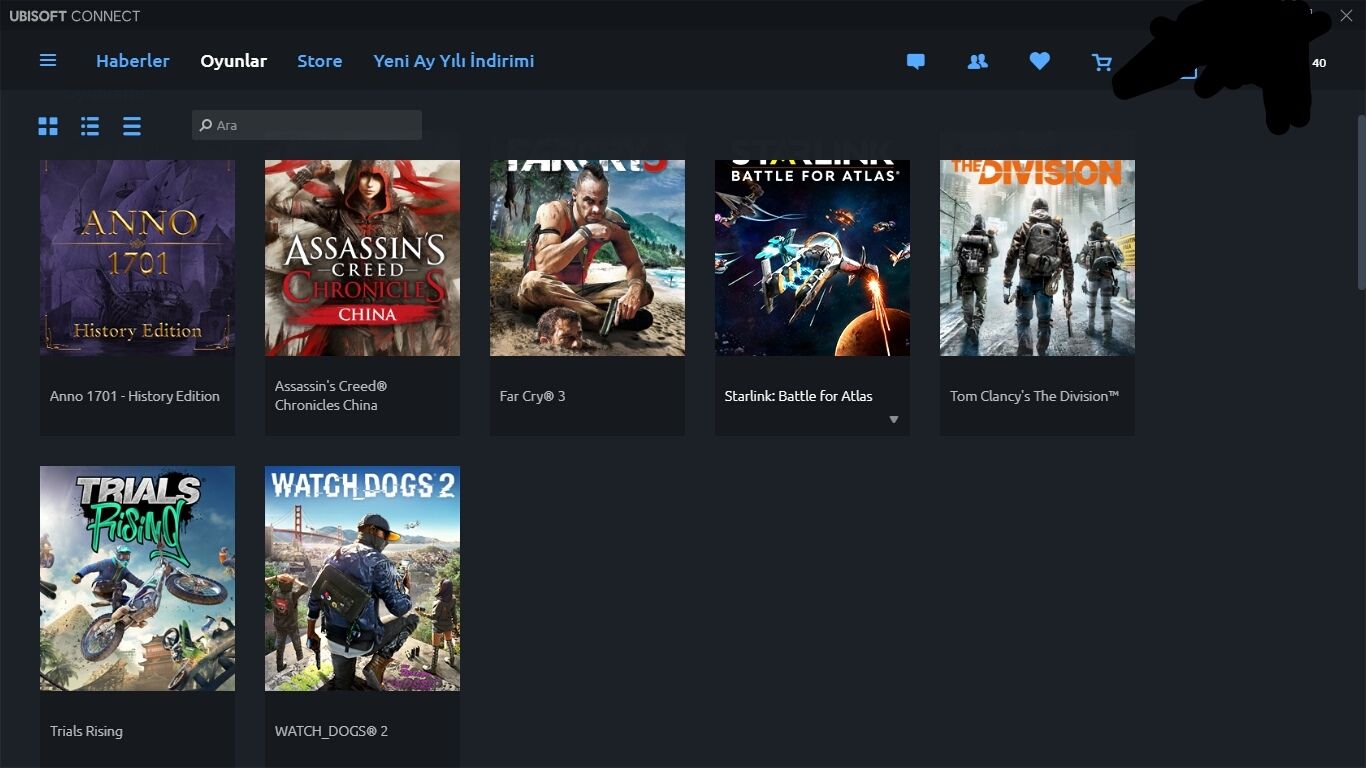Open Assassin's Creed Chronicles China cover
Viewport: 1366px width, 768px height.
pyautogui.click(x=362, y=258)
